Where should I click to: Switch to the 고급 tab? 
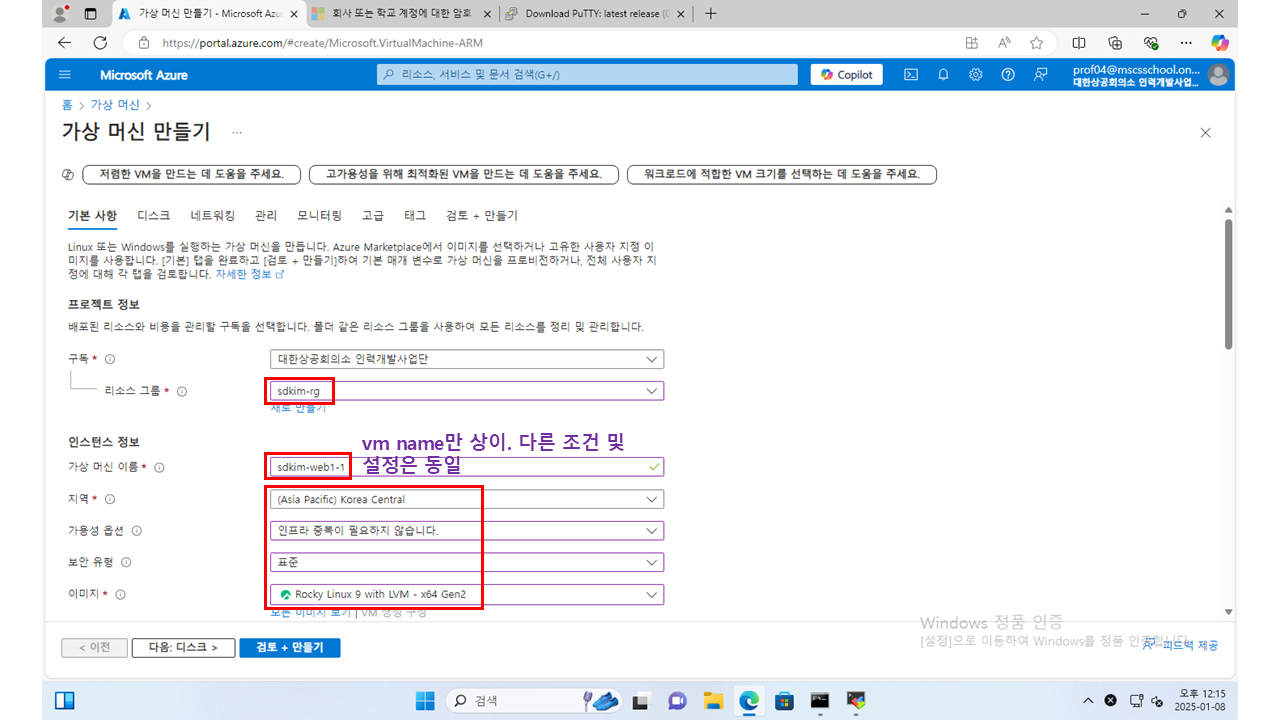coord(373,216)
